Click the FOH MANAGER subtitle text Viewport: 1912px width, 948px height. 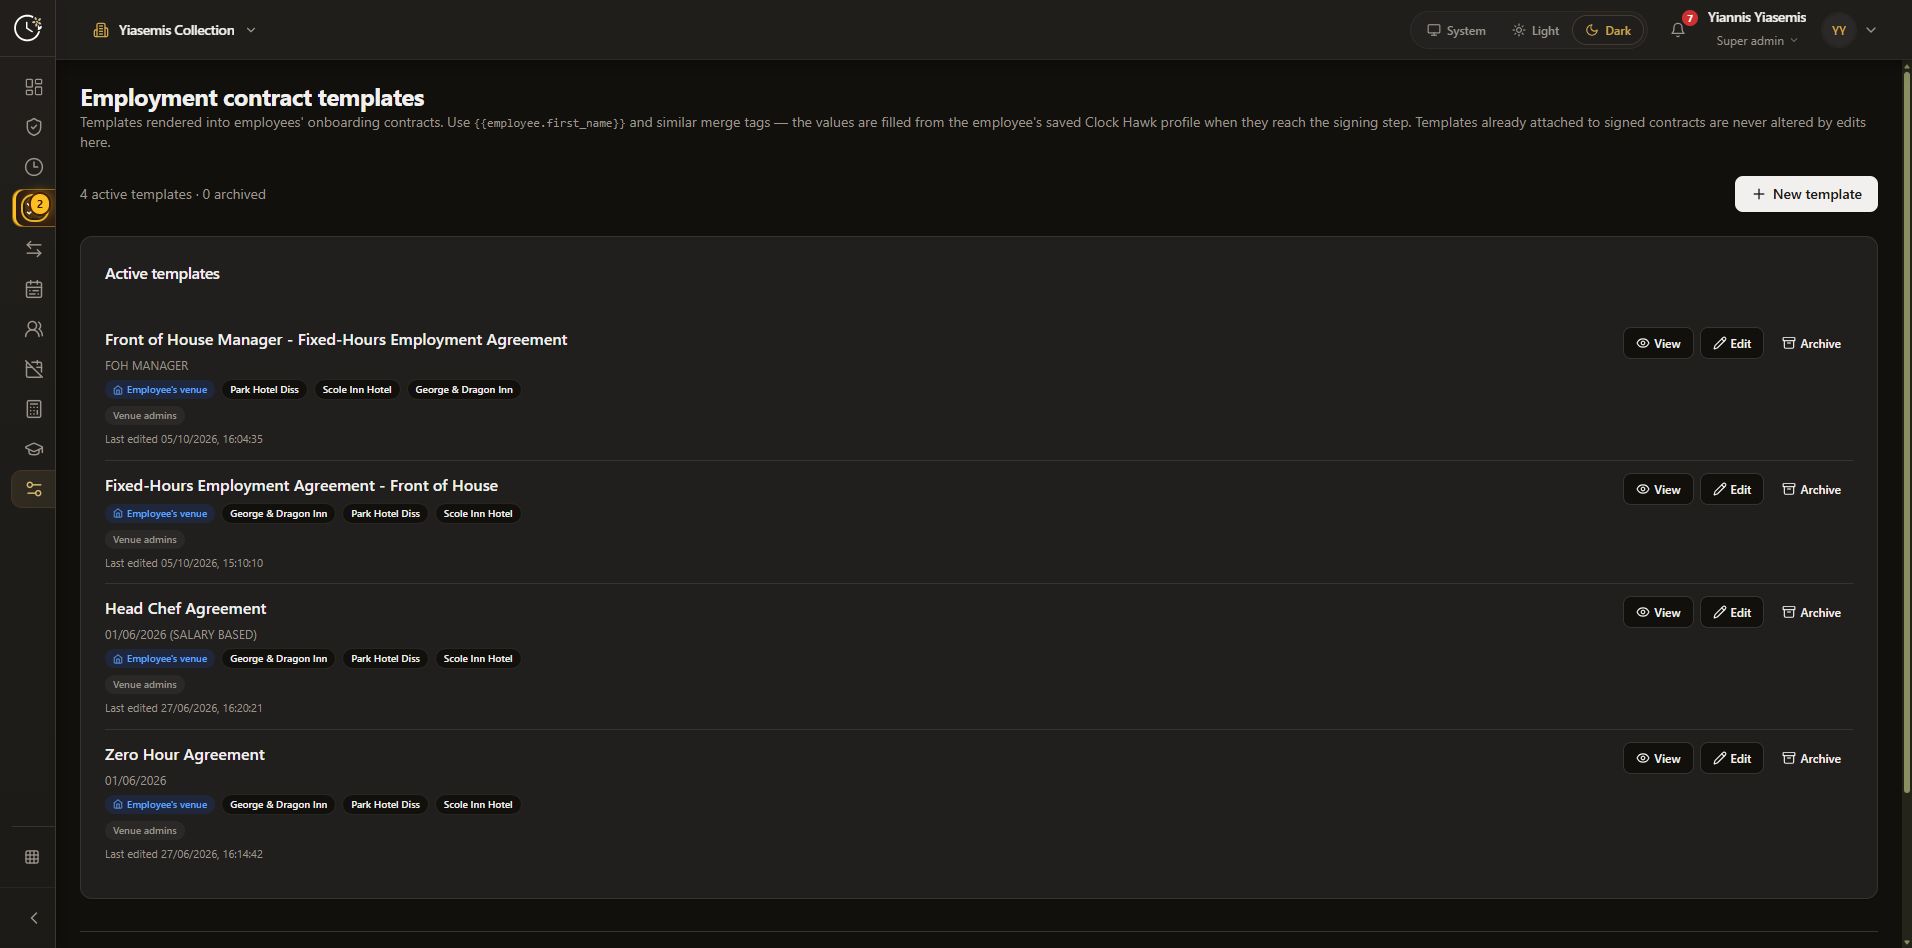[x=146, y=366]
